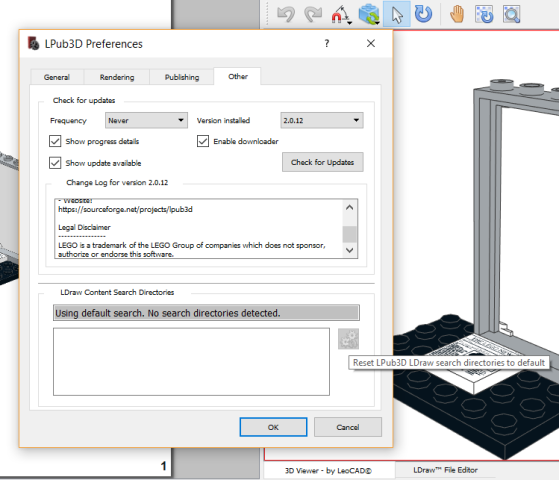Select the Other tab
The image size is (559, 480).
(x=238, y=76)
